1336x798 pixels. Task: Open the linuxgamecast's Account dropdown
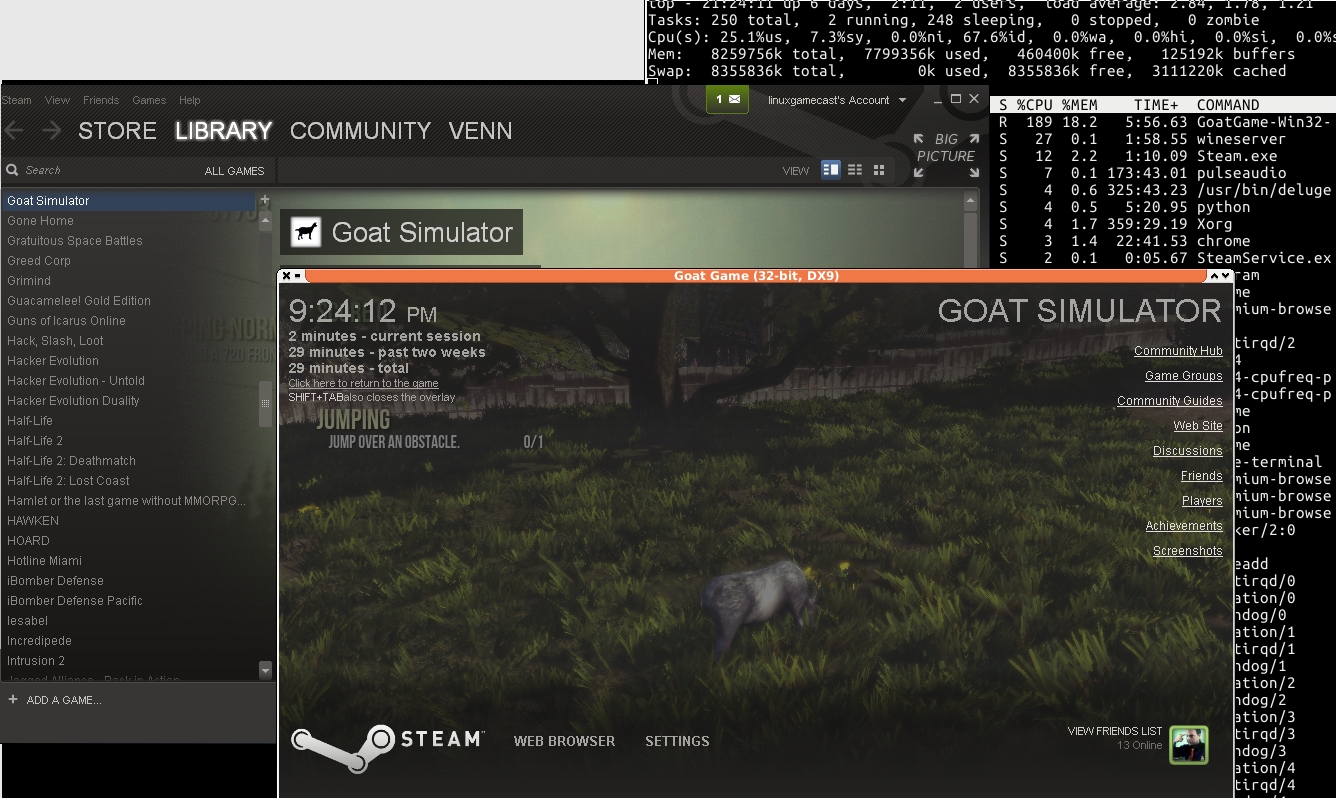click(837, 100)
